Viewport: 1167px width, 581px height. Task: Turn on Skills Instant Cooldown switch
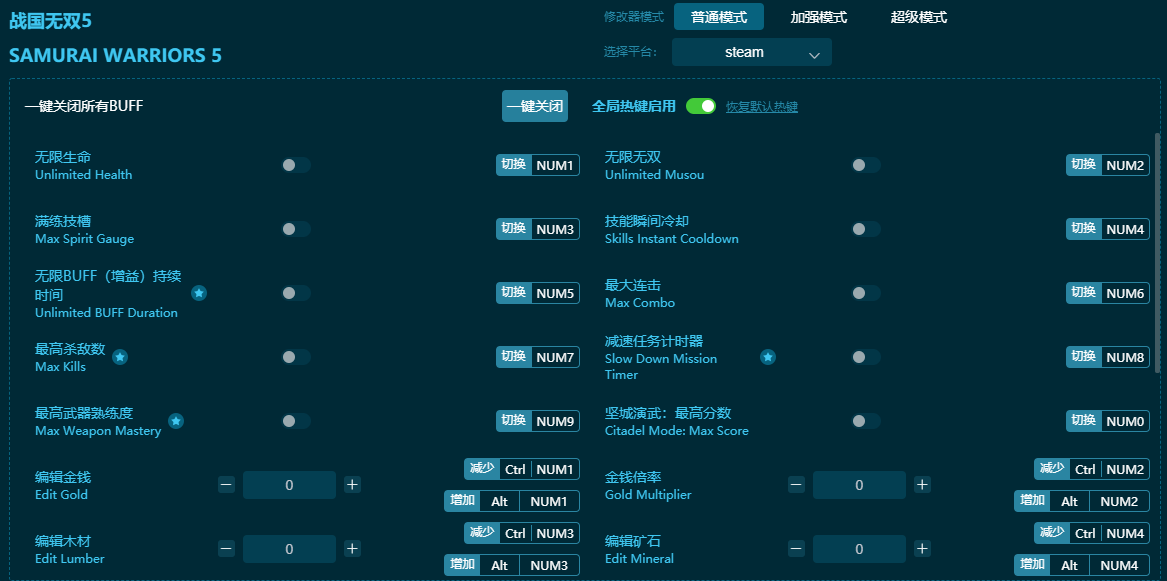point(865,229)
